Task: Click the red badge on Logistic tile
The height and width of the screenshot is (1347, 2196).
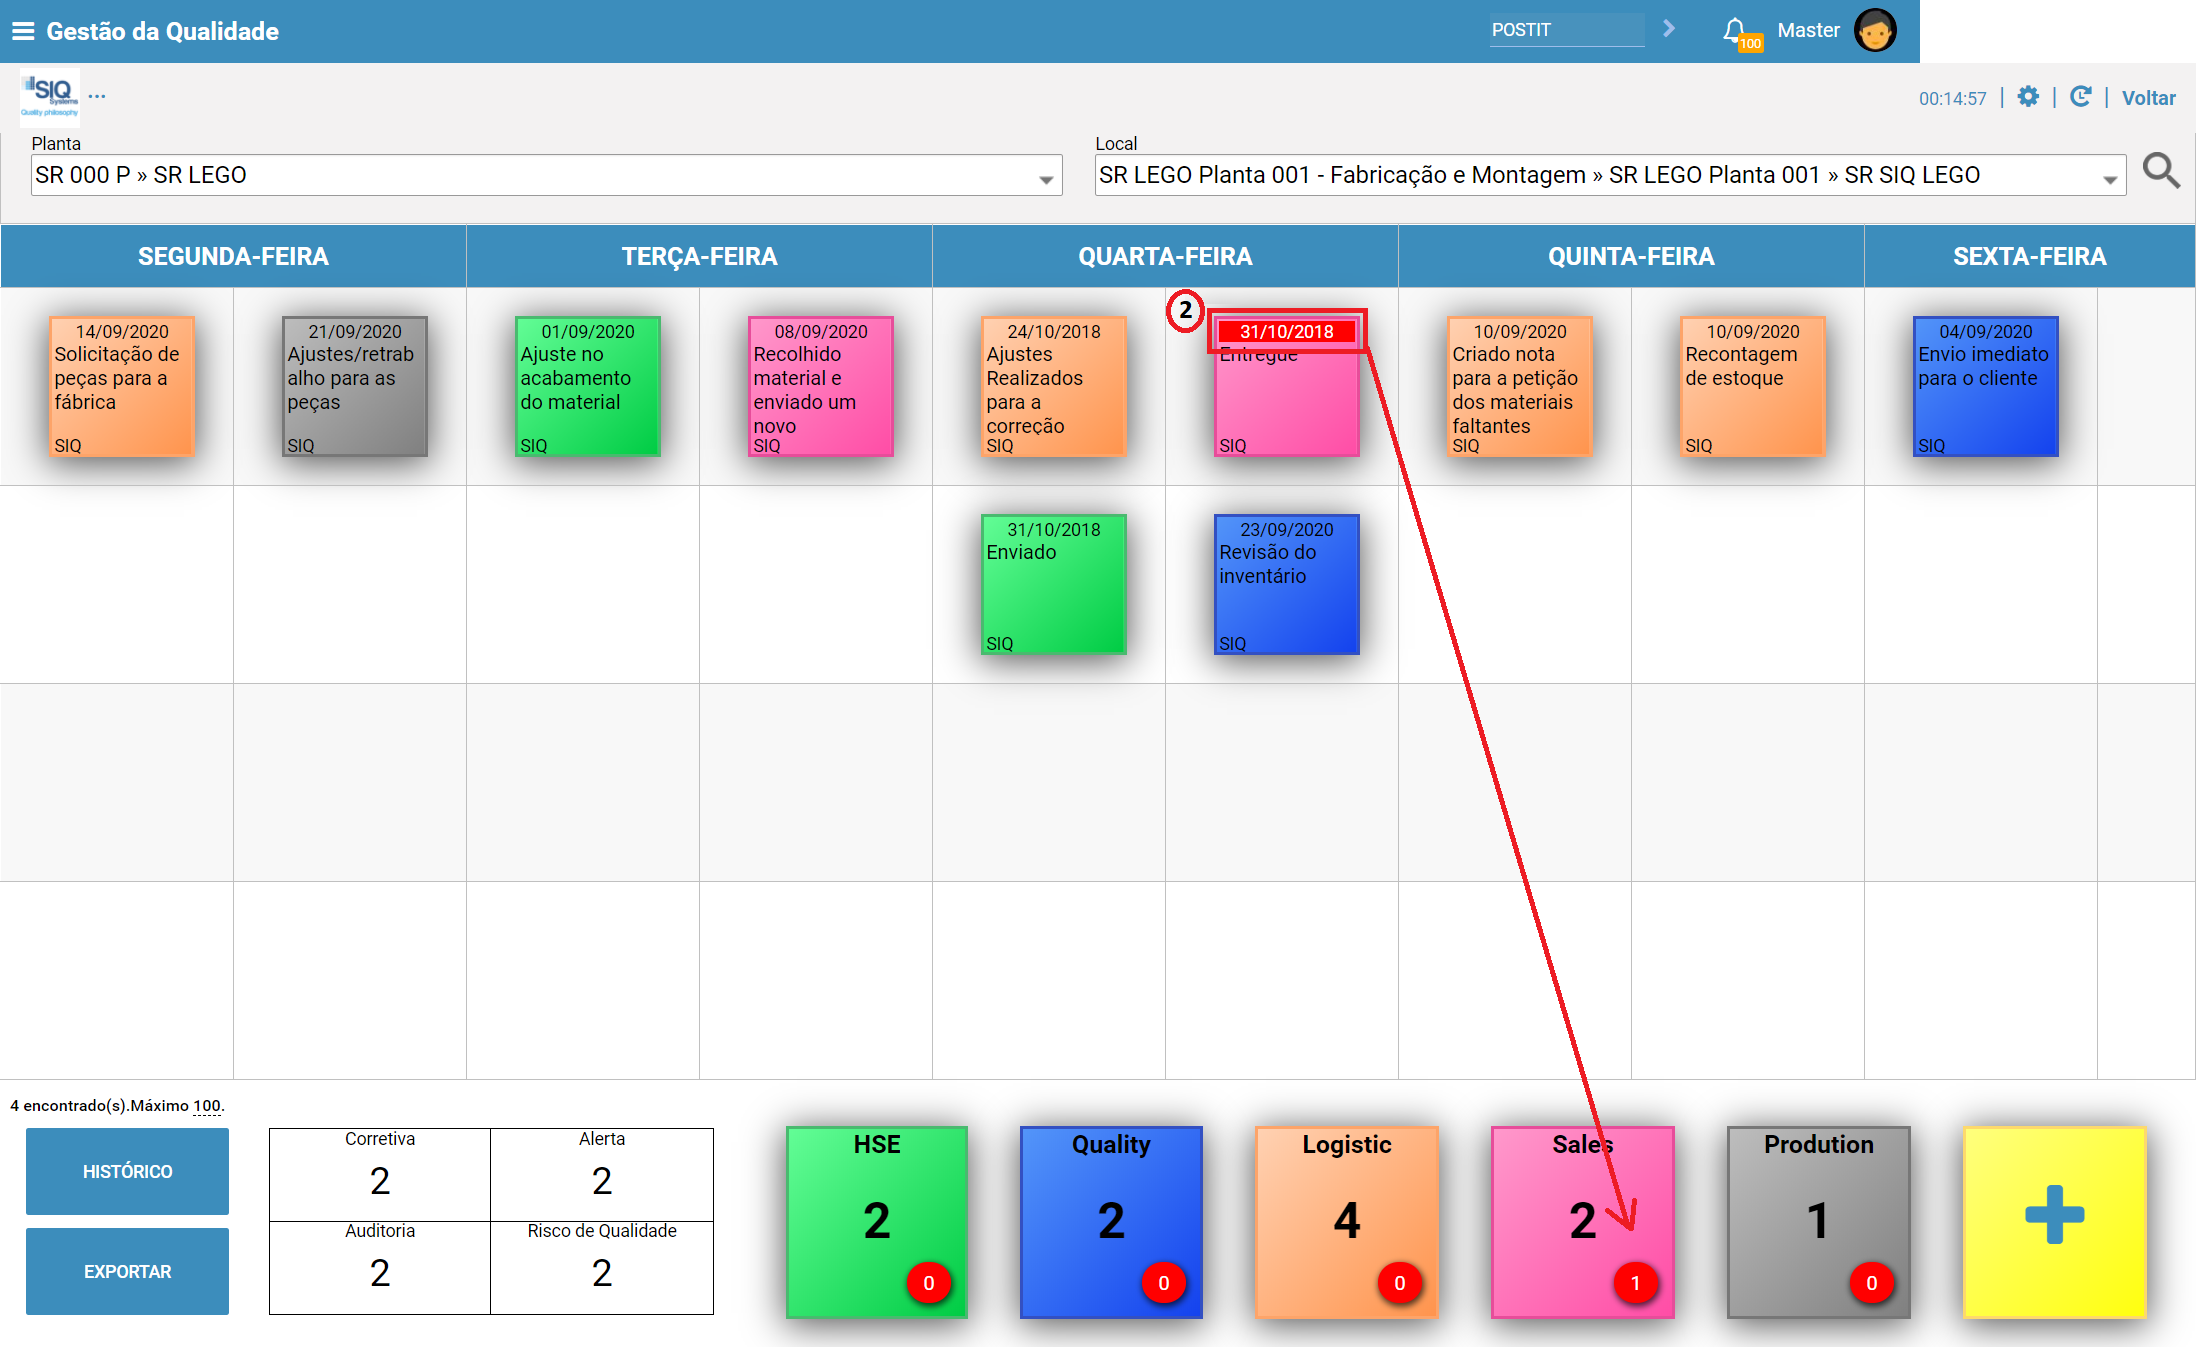Action: [1400, 1283]
